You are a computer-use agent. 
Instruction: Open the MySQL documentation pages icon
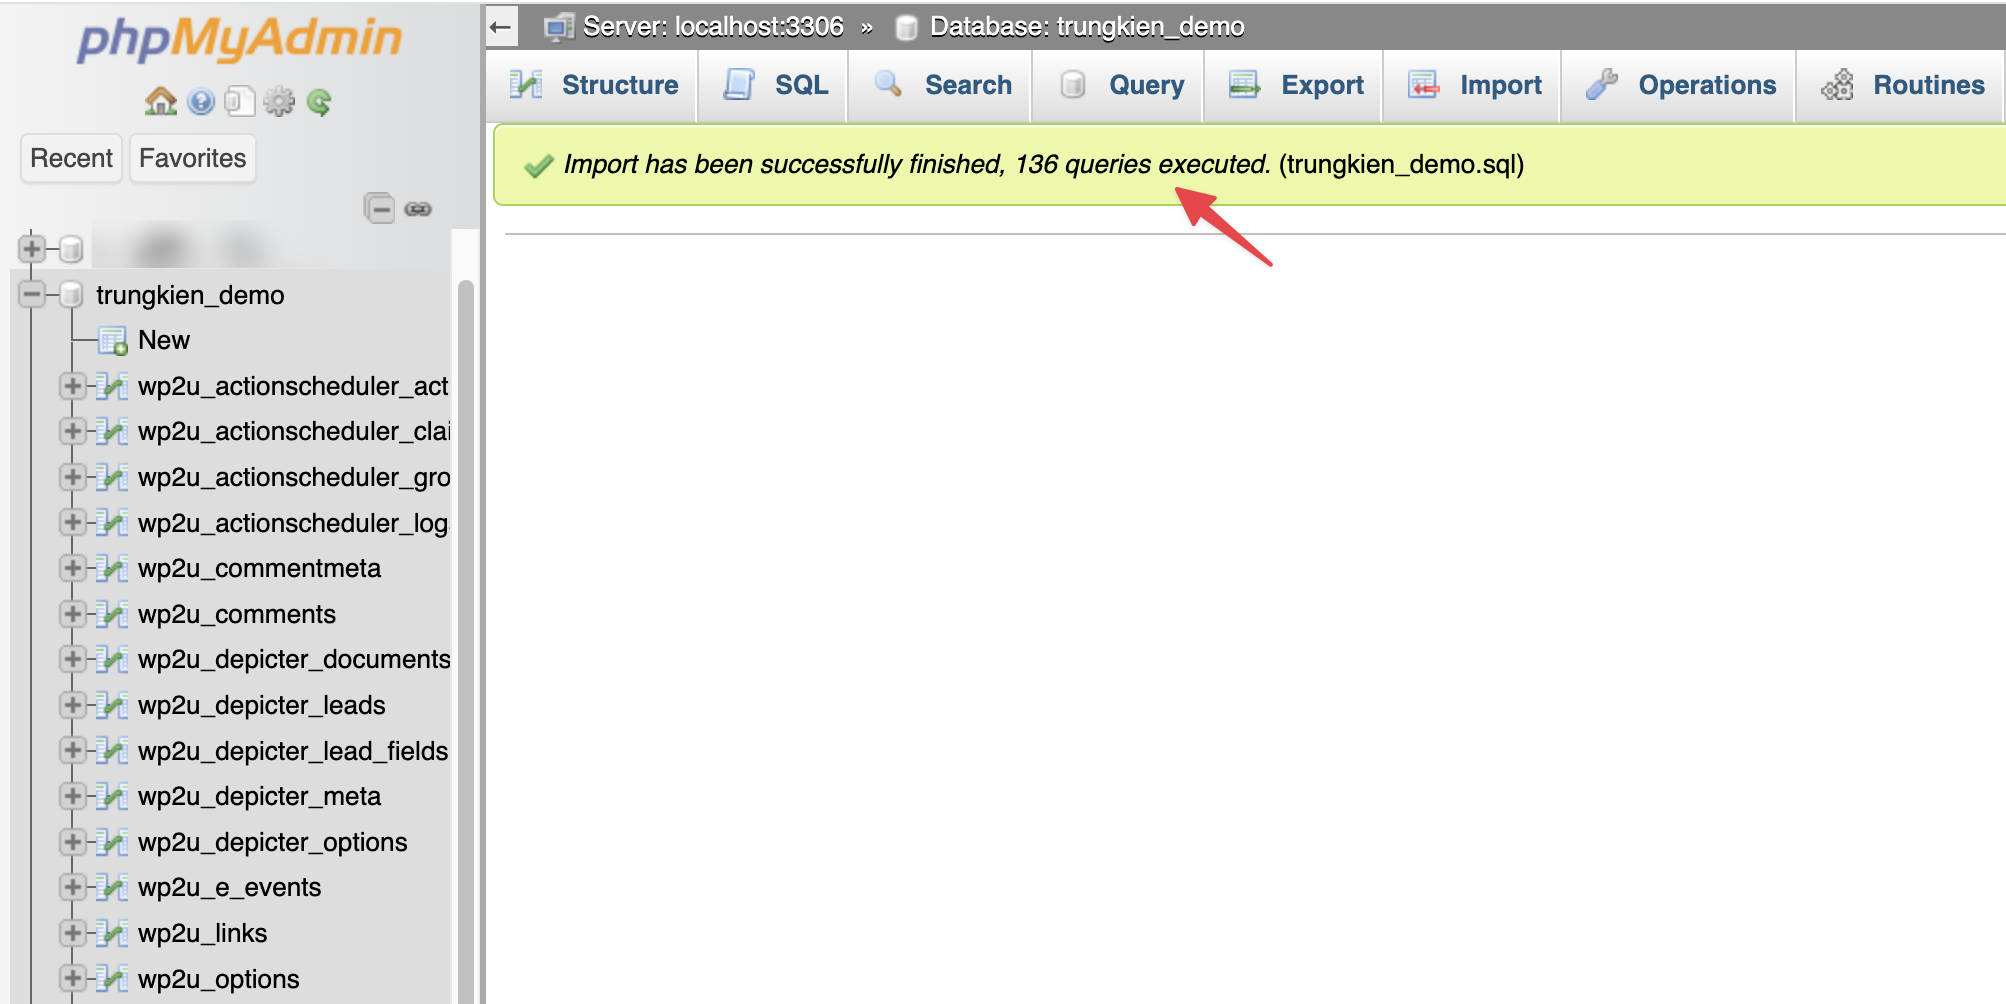pos(239,101)
